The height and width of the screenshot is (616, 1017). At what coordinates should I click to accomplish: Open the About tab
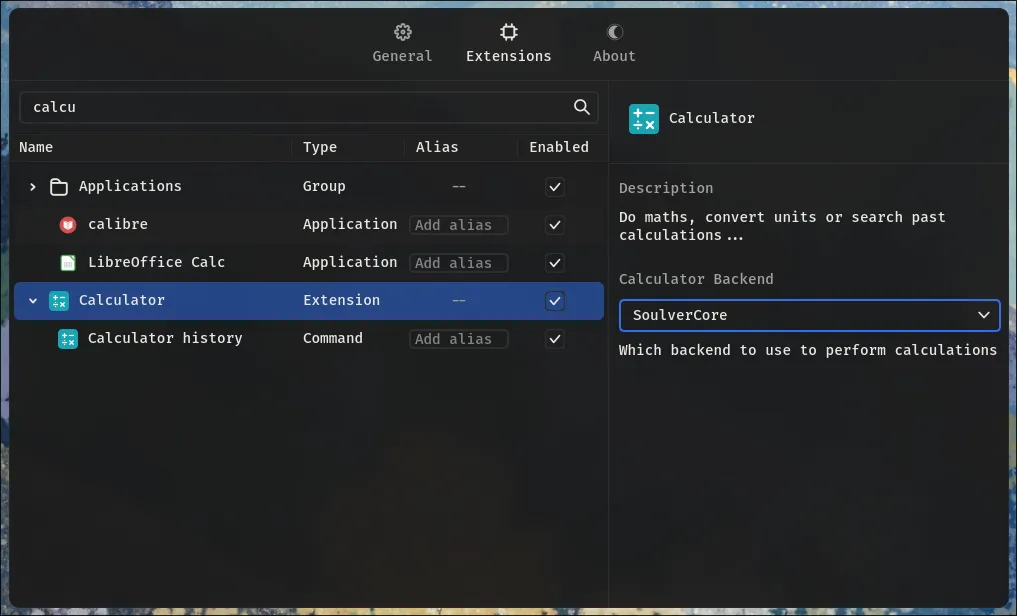[614, 44]
